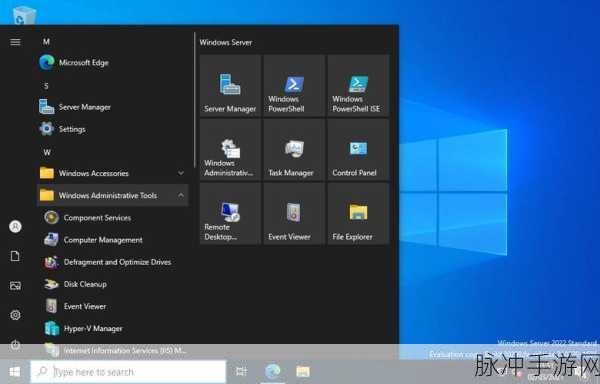
Task: Click the Windows Server tile group title
Action: [226, 42]
